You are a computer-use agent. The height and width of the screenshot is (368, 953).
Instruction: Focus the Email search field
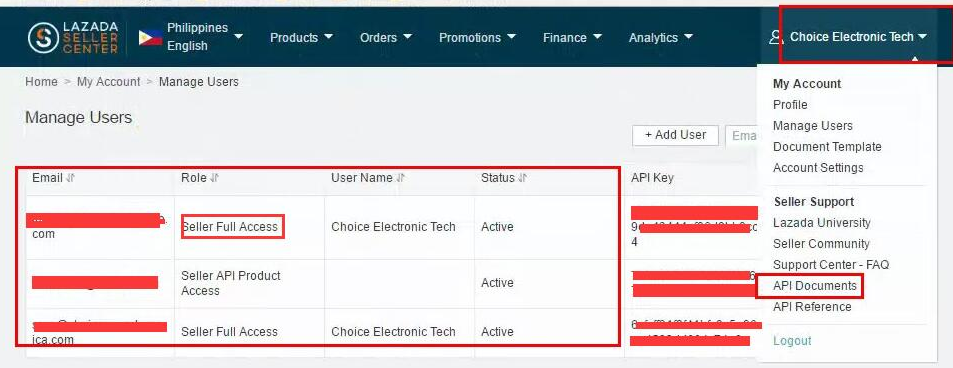coord(741,136)
